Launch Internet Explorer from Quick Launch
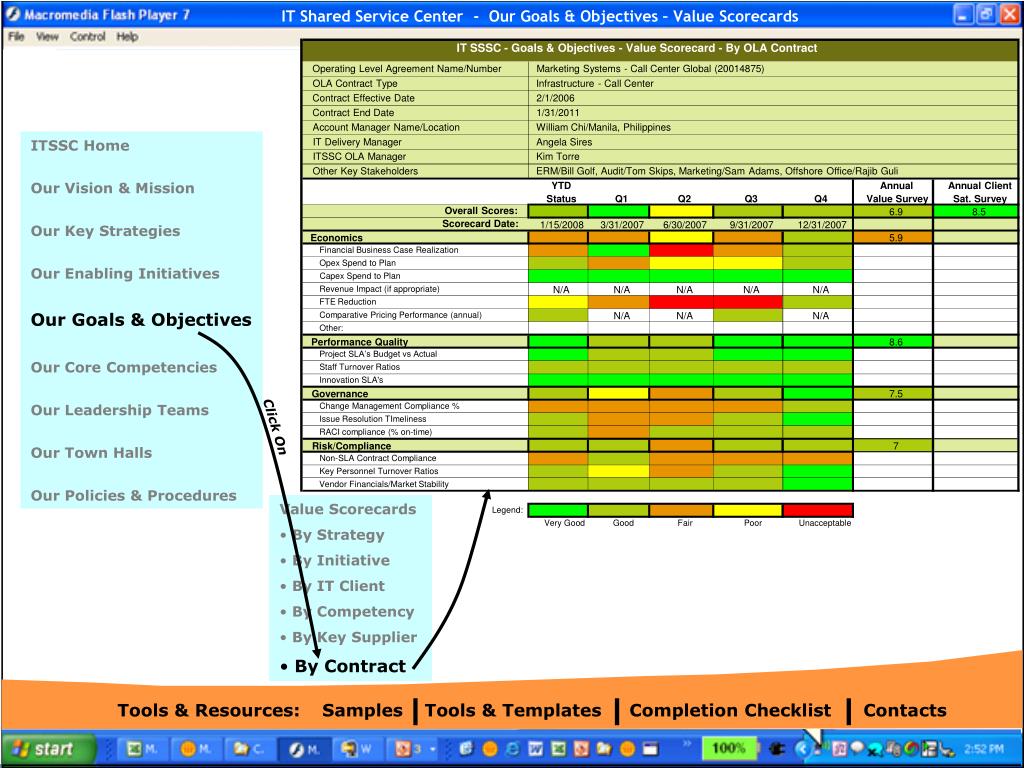The height and width of the screenshot is (768, 1024). click(x=513, y=749)
